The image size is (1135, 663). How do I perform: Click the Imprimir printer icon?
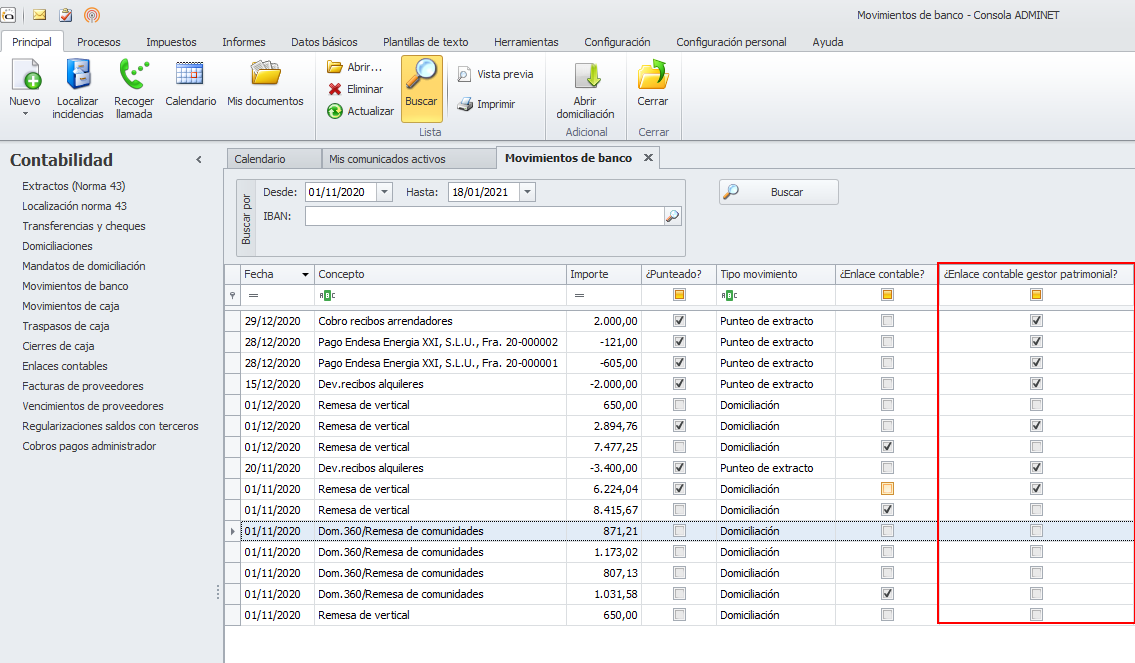pos(465,104)
